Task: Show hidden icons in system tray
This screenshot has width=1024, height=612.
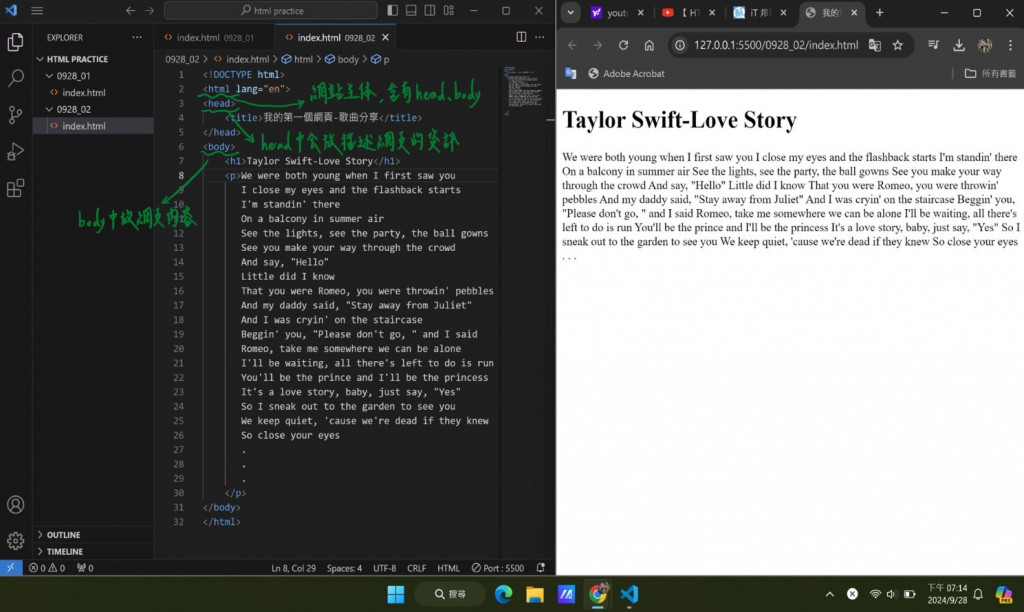Action: coord(829,594)
